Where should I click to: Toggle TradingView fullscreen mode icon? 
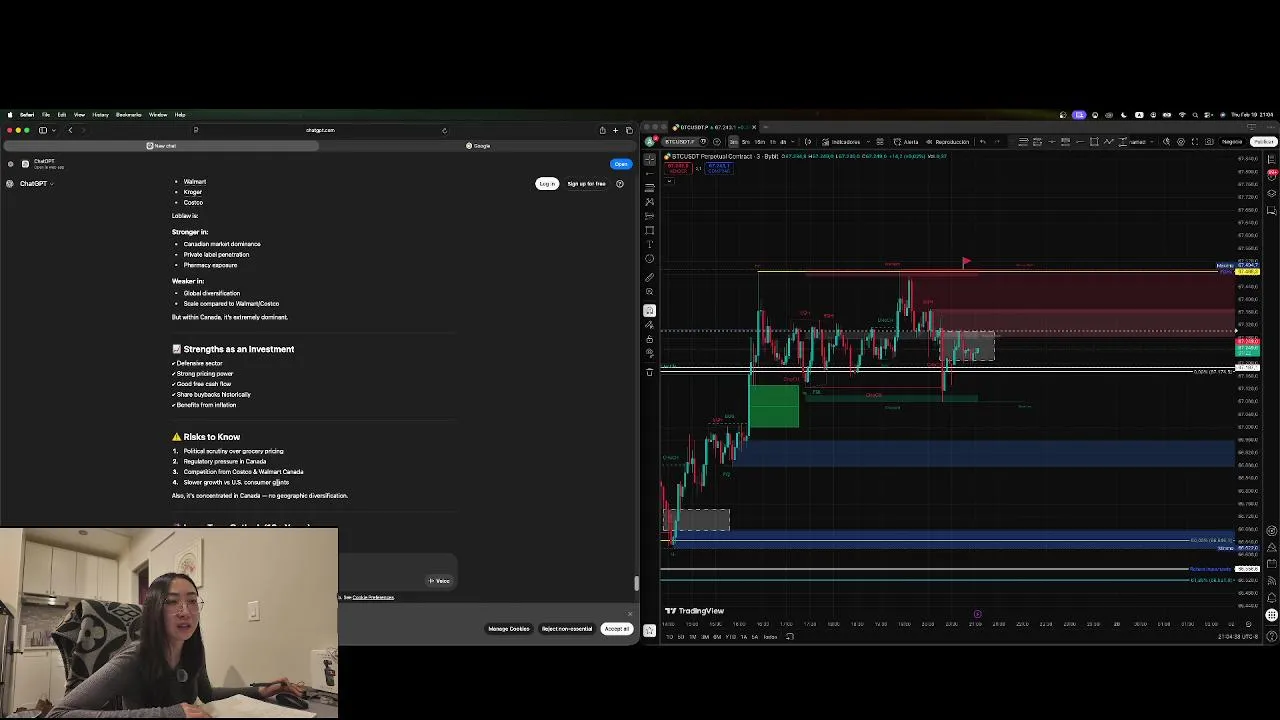1195,142
